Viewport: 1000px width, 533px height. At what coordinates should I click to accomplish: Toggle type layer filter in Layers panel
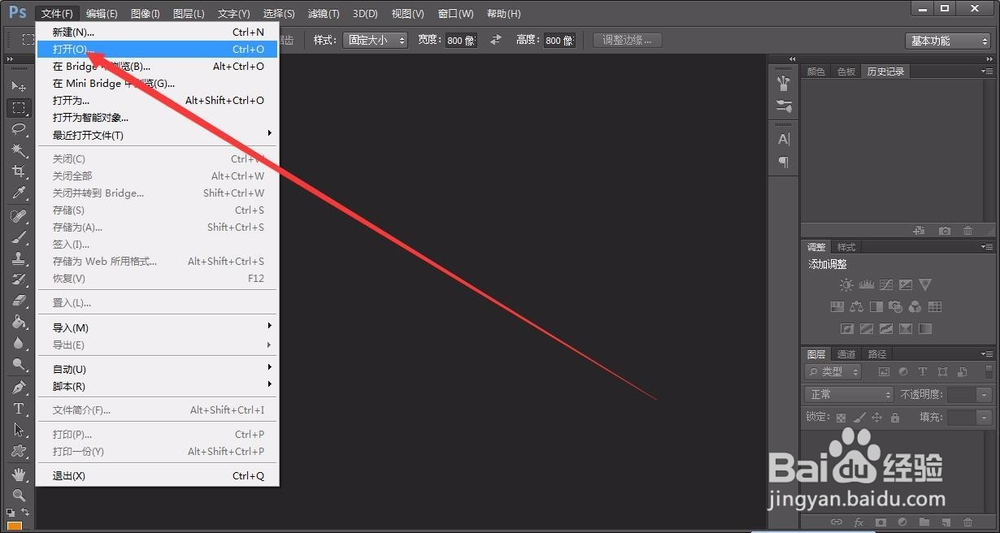922,372
